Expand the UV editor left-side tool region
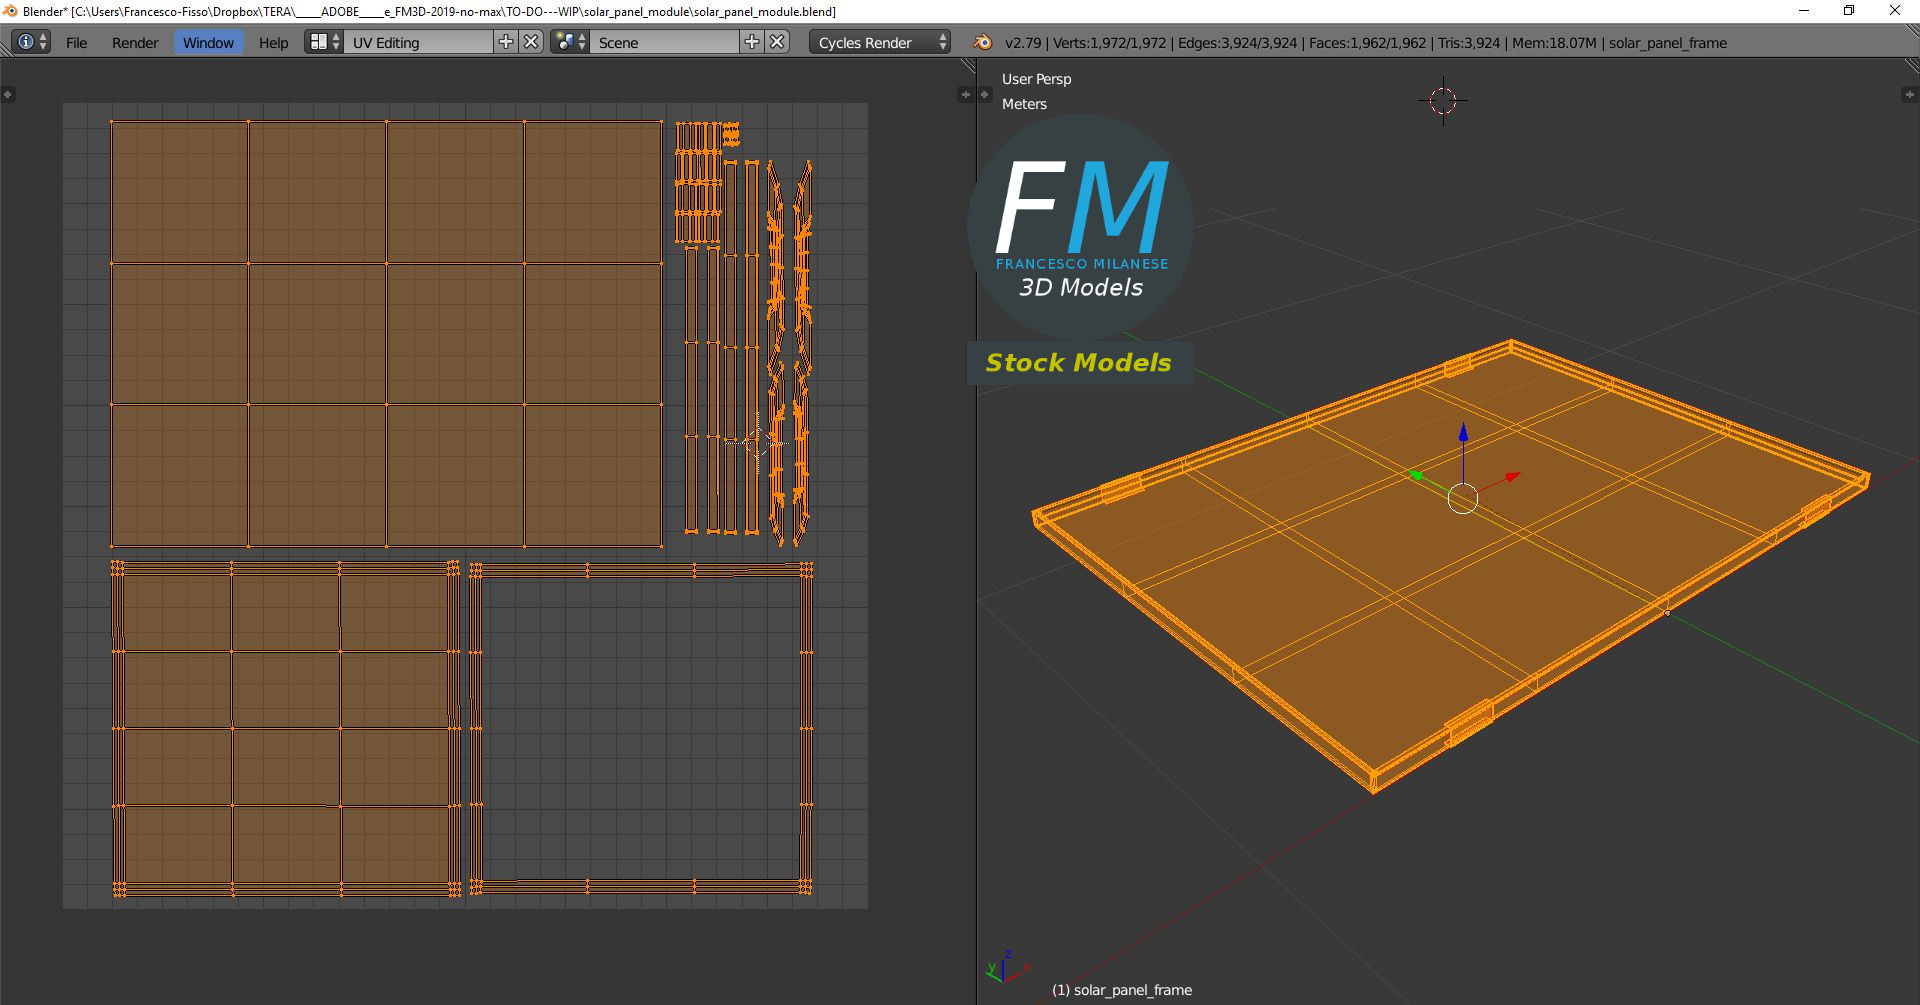The width and height of the screenshot is (1920, 1005). tap(8, 94)
